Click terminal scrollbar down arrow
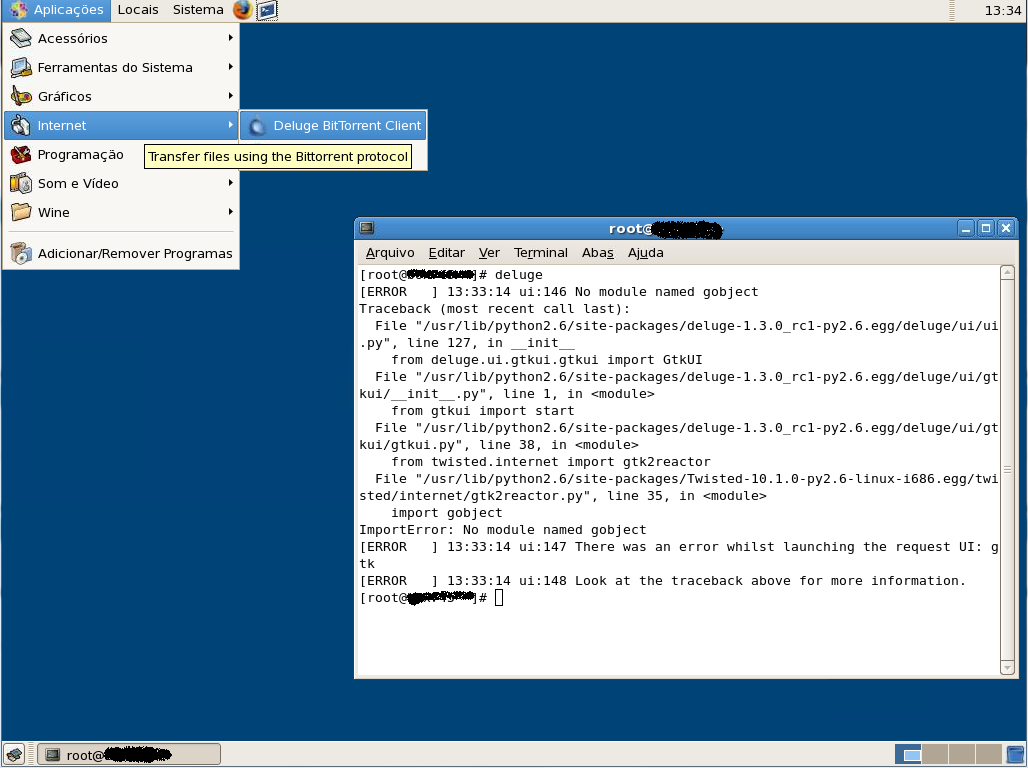The image size is (1028, 768). 1008,668
